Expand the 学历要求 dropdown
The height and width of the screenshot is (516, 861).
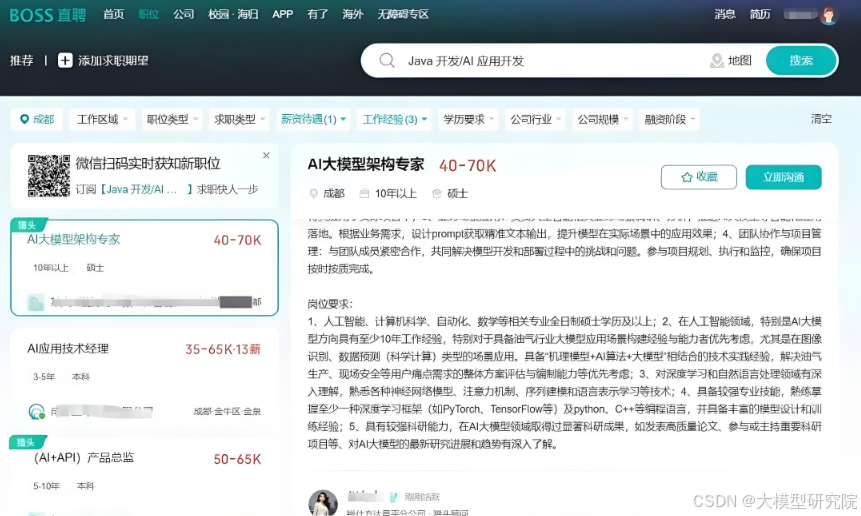[468, 119]
